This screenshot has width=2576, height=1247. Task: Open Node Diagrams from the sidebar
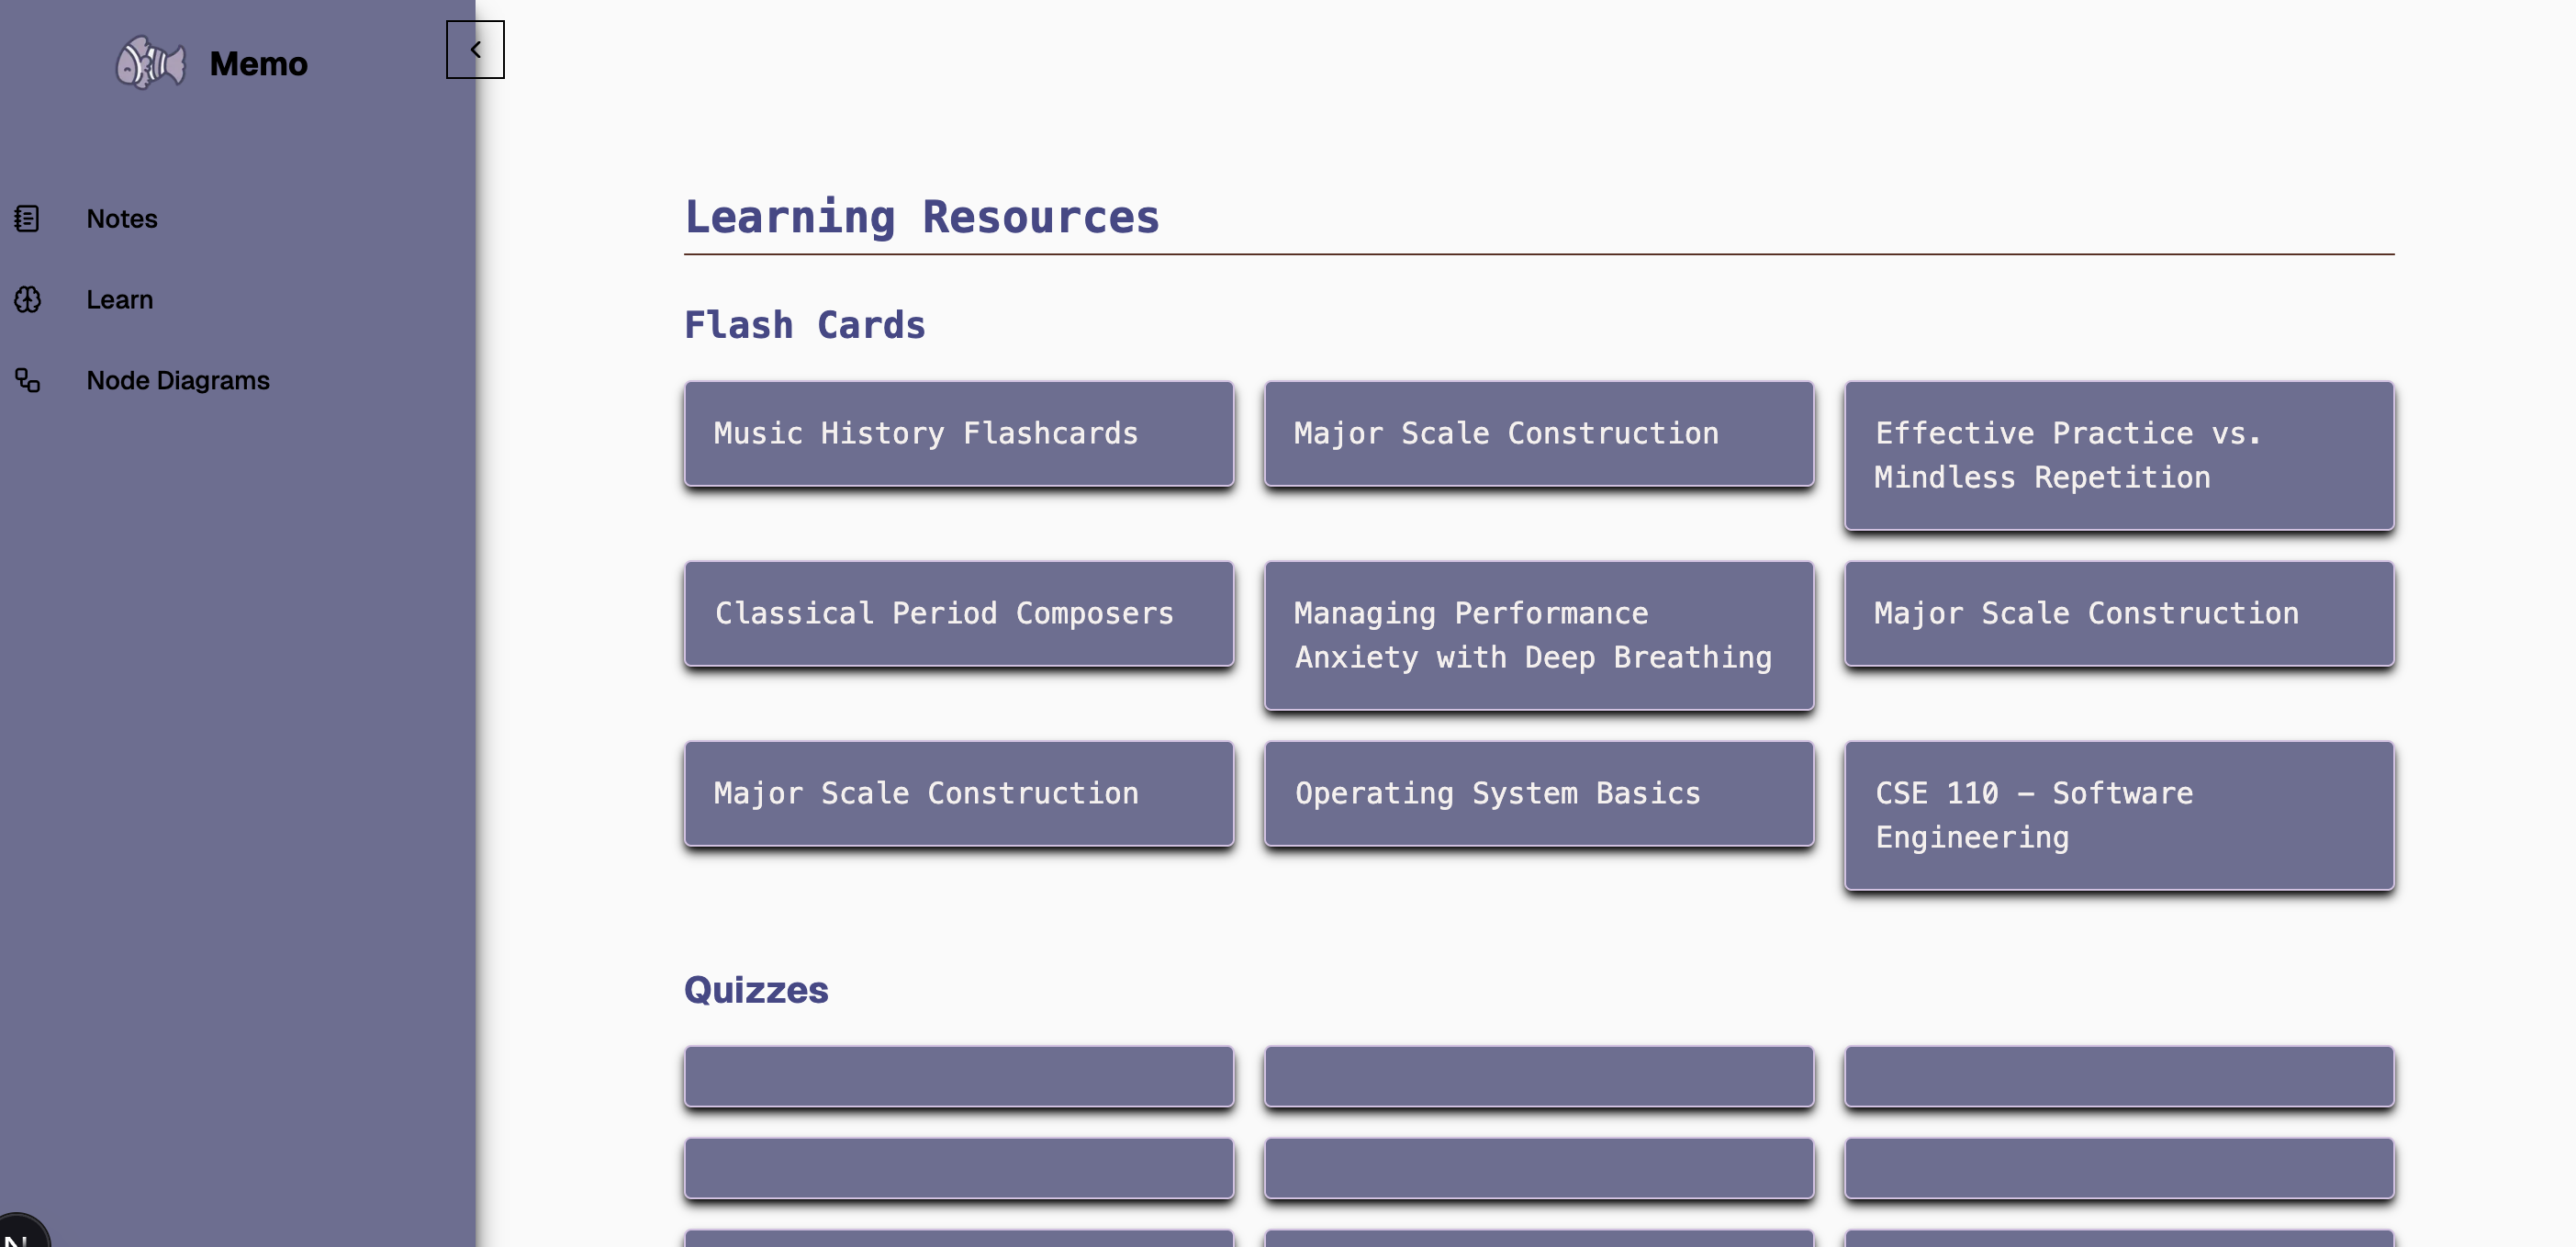[178, 380]
